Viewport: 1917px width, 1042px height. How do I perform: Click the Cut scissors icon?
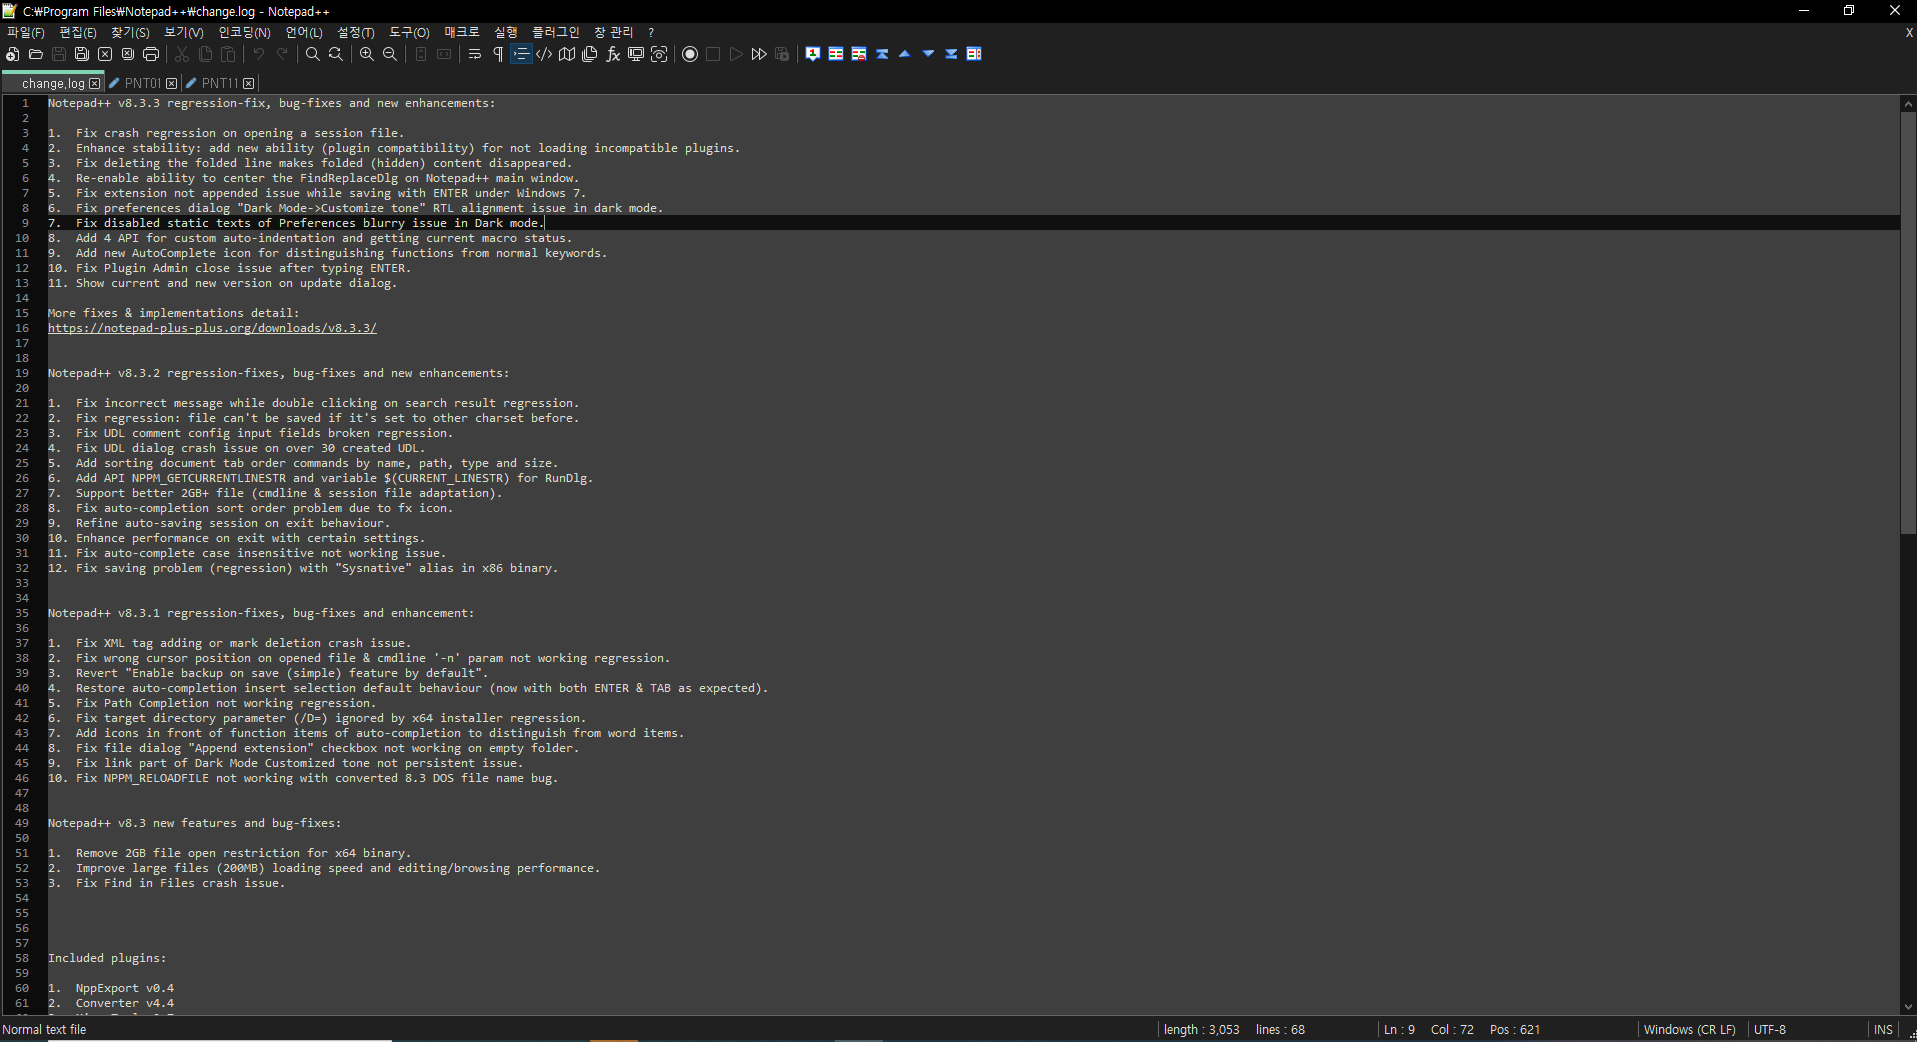coord(182,54)
